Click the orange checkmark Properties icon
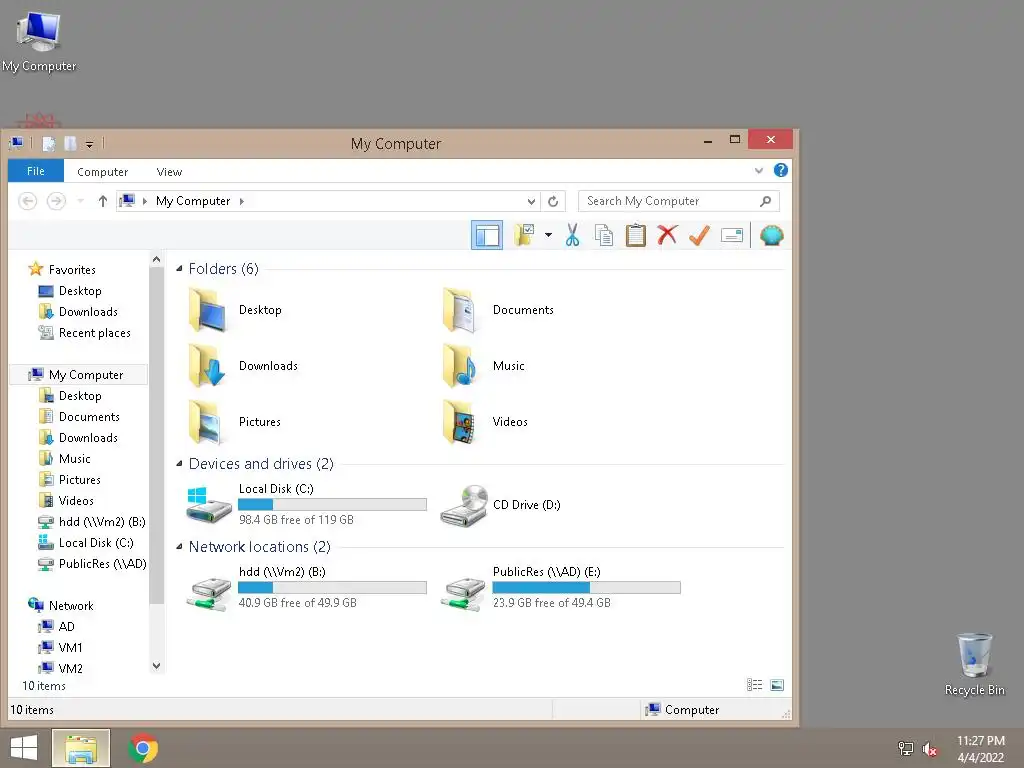 [x=699, y=235]
